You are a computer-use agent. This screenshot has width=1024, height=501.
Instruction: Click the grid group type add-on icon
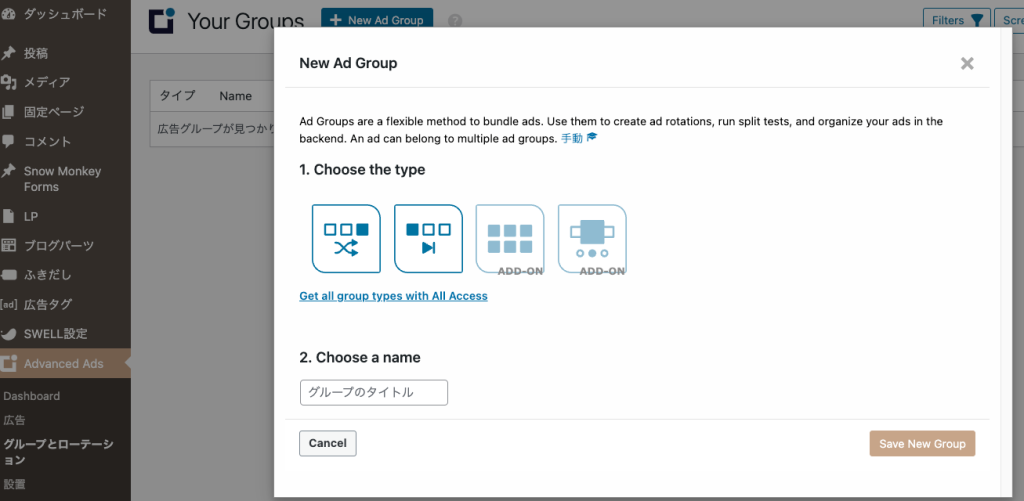coord(510,238)
